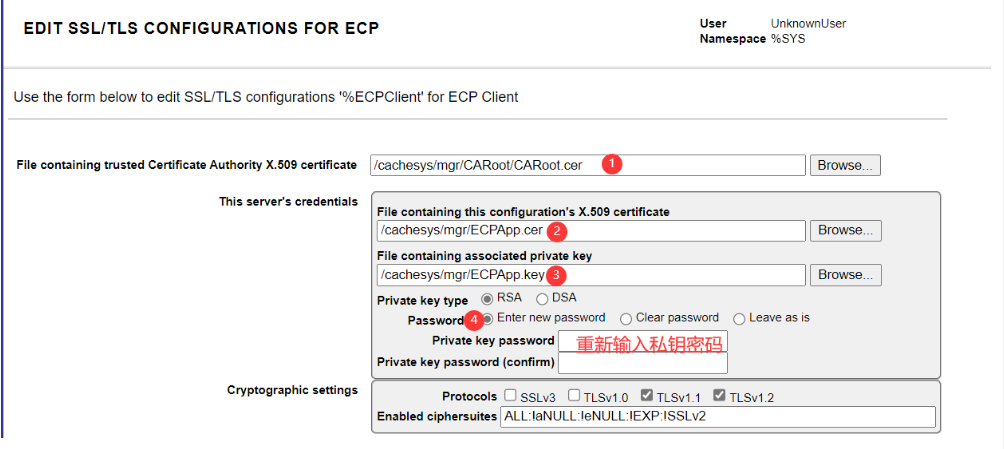Uncheck the TLSv1.1 protocol
Screen dimensions: 1004x449
click(x=647, y=396)
